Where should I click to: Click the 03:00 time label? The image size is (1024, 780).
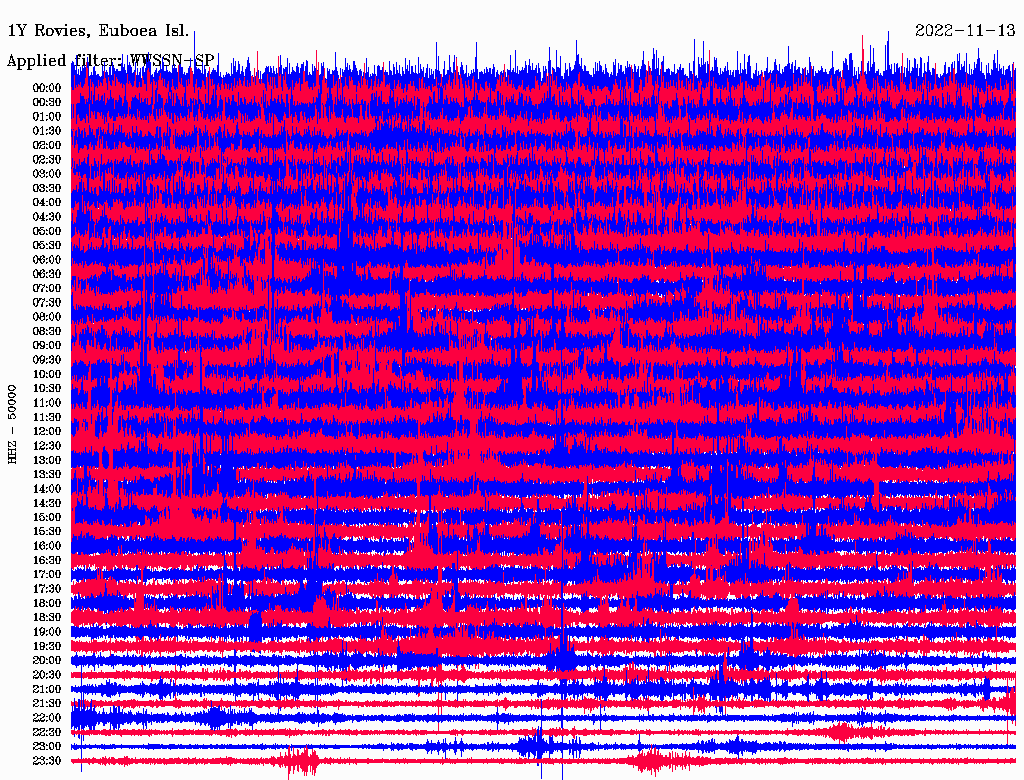pyautogui.click(x=47, y=174)
